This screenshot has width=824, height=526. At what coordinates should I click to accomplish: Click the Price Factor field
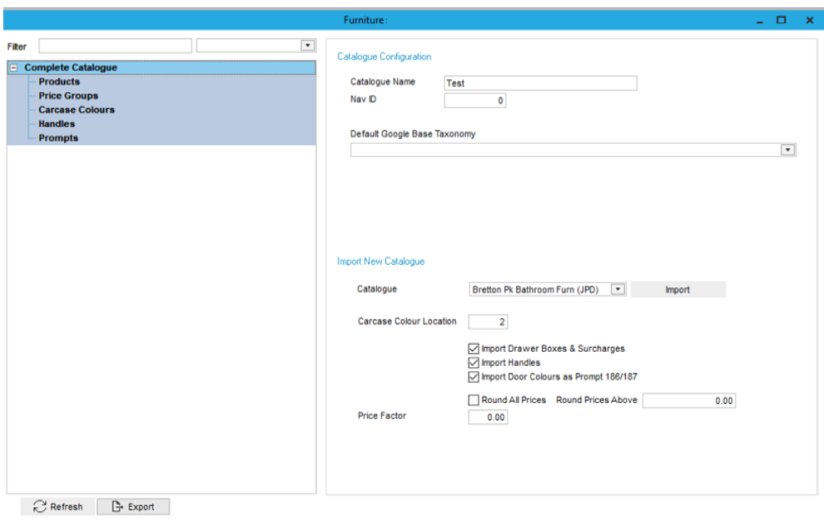[488, 417]
